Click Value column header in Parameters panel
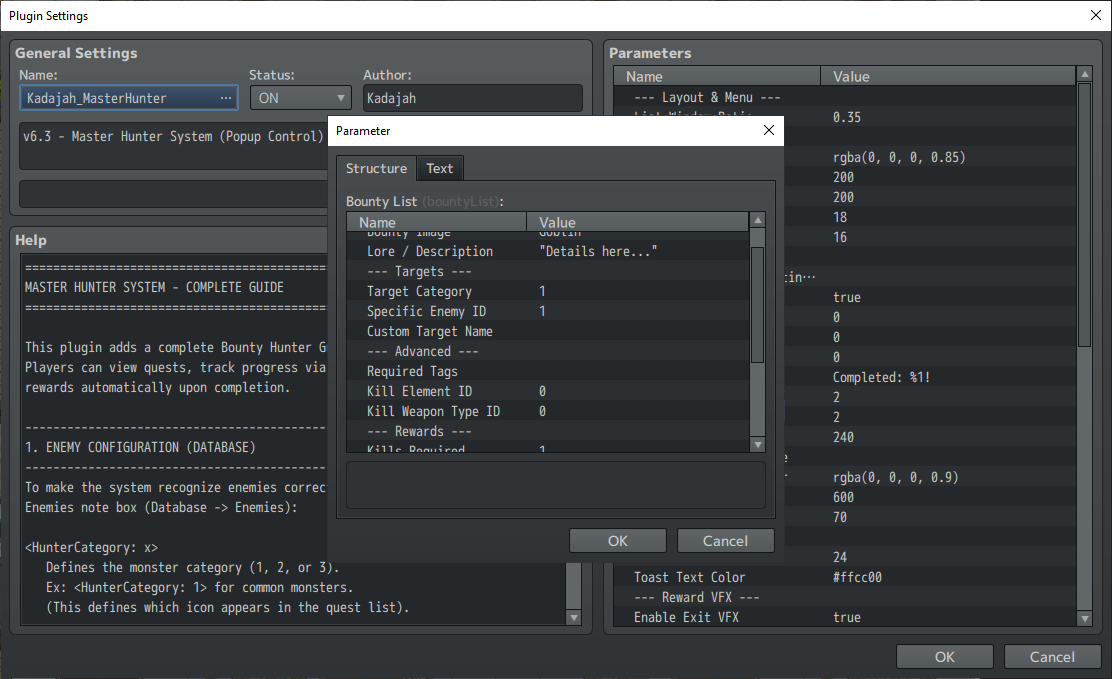Viewport: 1112px width, 679px height. pos(948,76)
